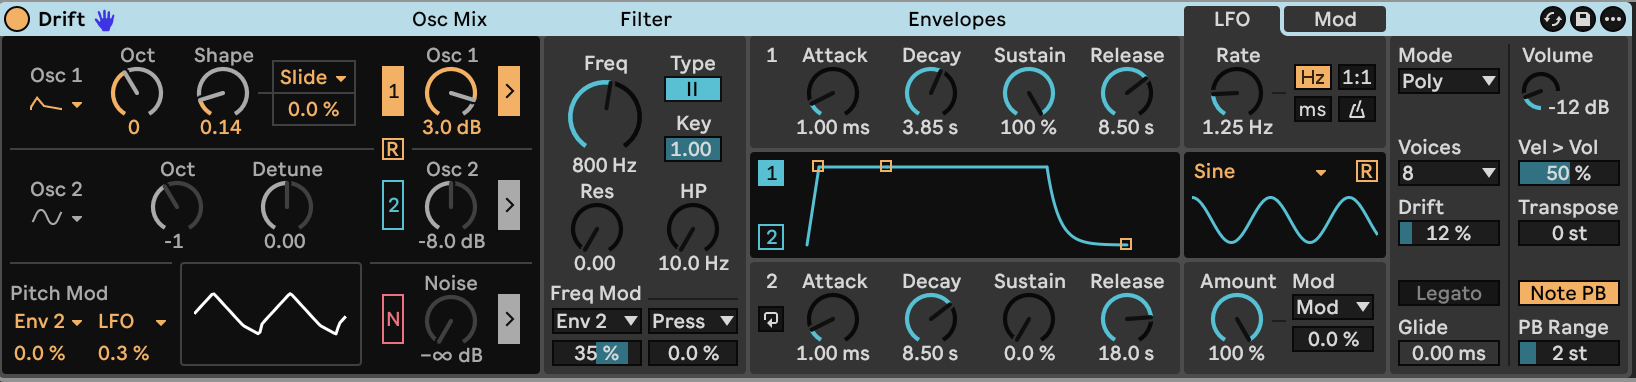
Task: Select ms rate mode
Action: pyautogui.click(x=1312, y=109)
